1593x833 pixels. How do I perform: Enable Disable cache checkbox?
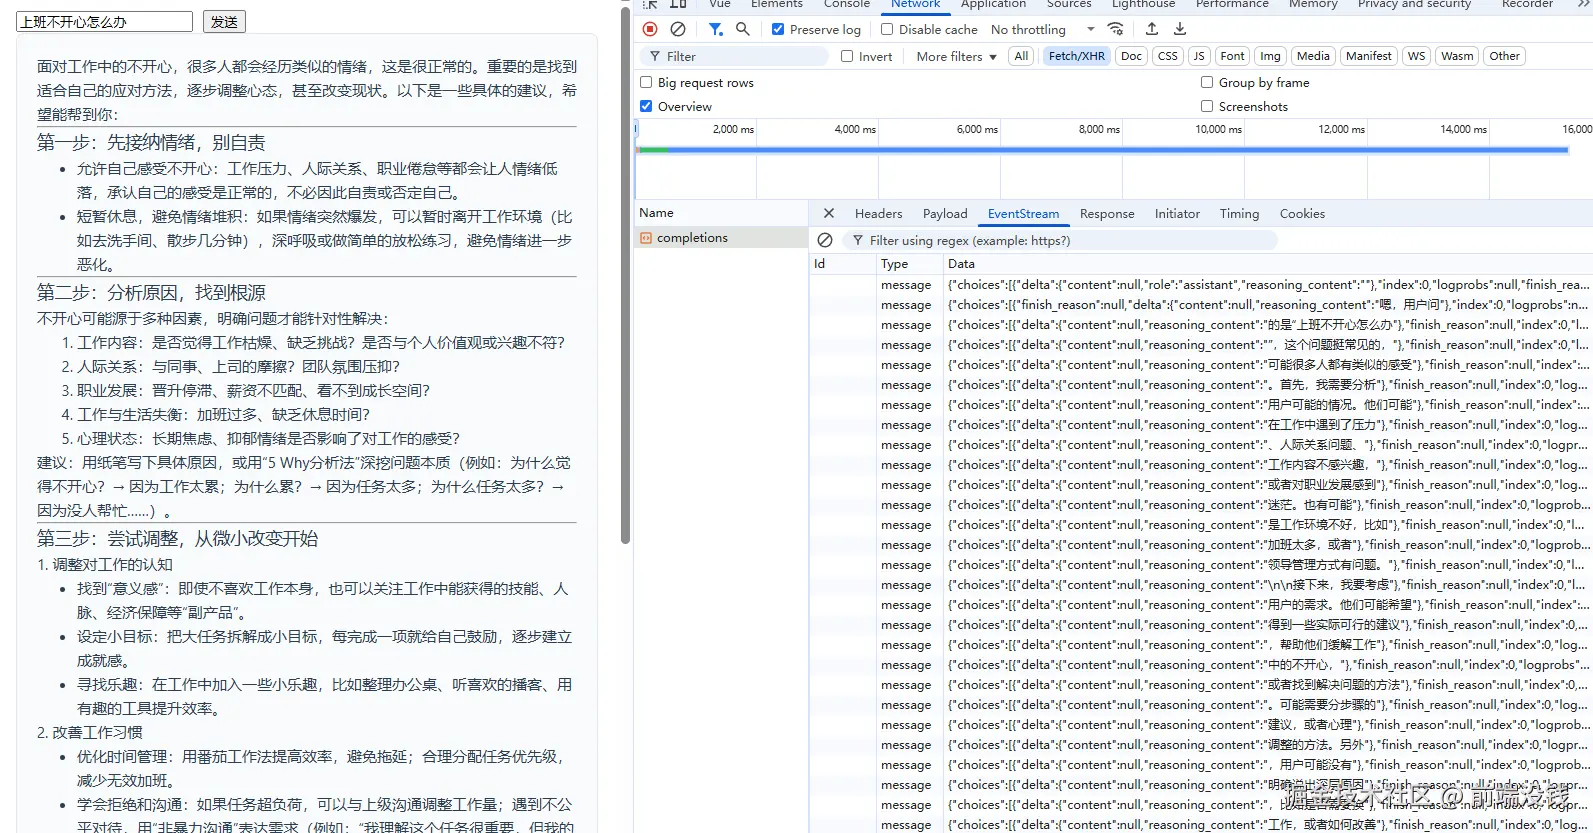tap(887, 29)
